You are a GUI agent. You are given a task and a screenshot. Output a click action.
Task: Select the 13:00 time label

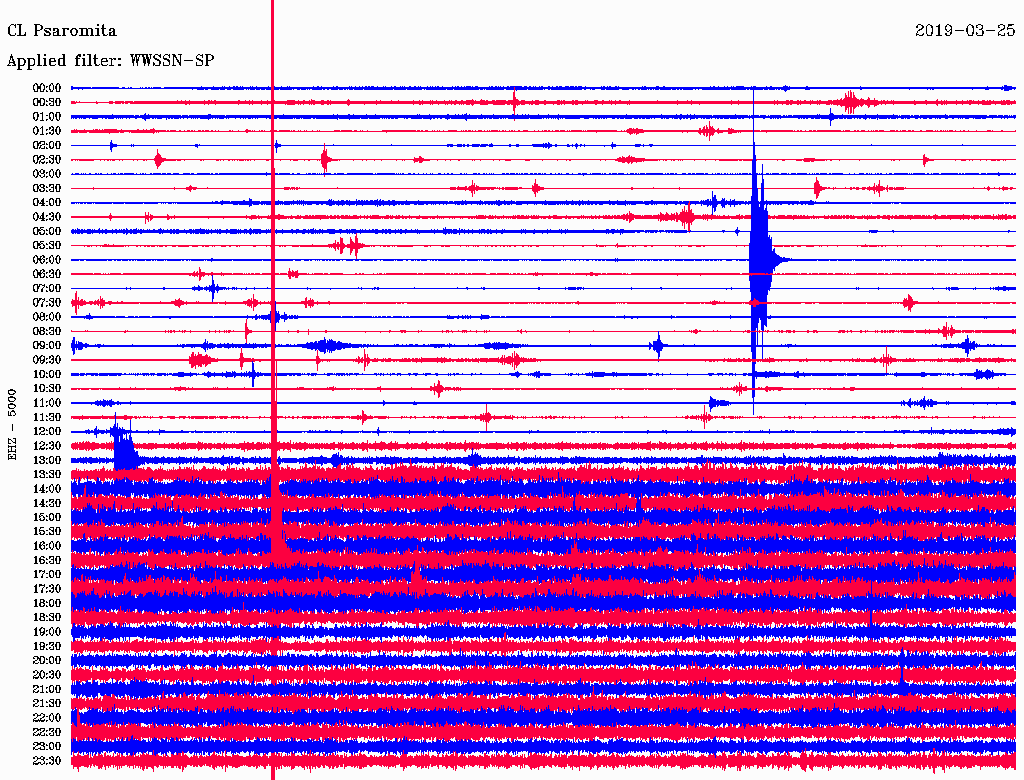tap(47, 461)
